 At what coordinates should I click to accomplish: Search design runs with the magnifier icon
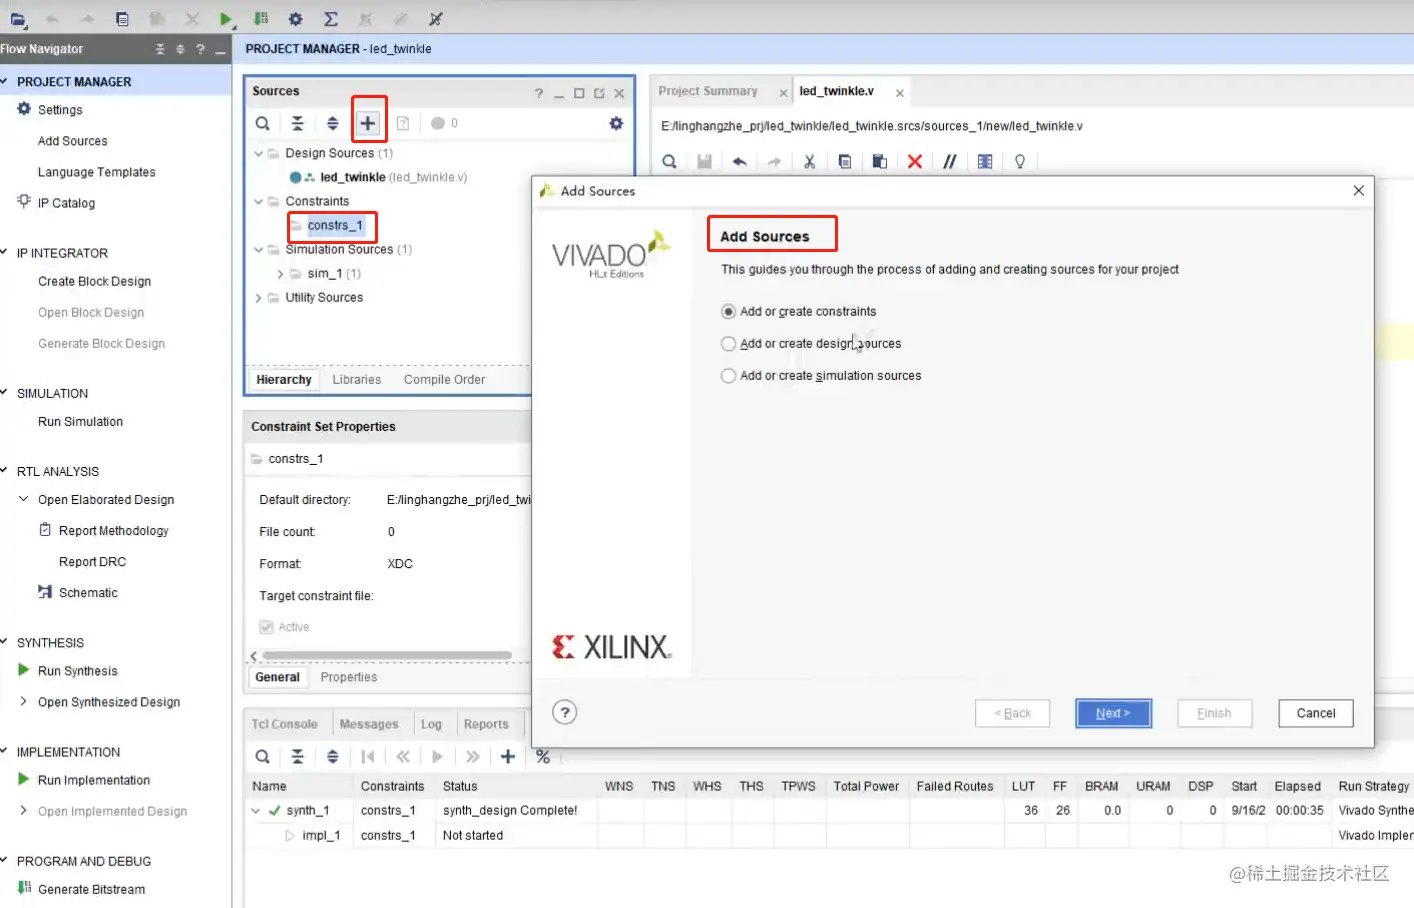(262, 757)
